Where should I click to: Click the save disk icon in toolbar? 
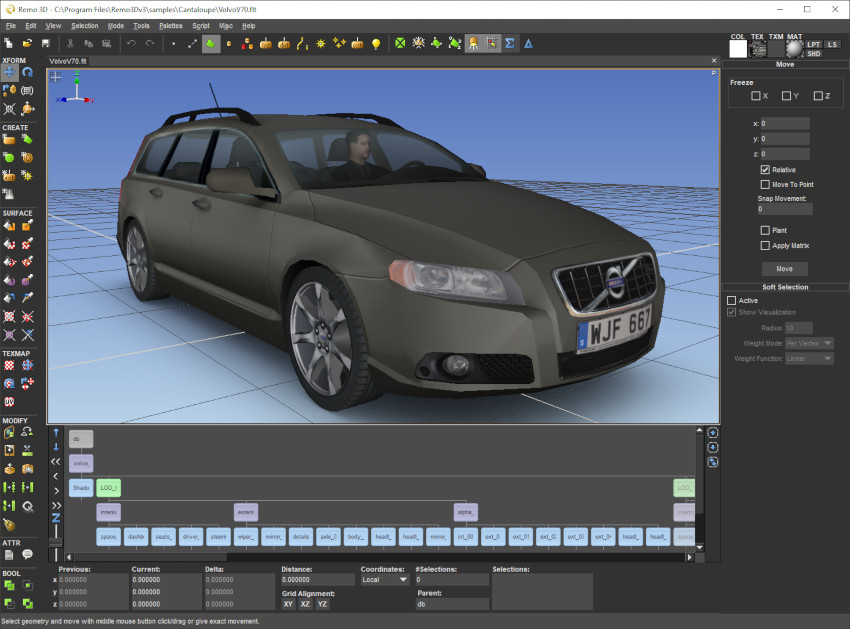click(x=45, y=44)
